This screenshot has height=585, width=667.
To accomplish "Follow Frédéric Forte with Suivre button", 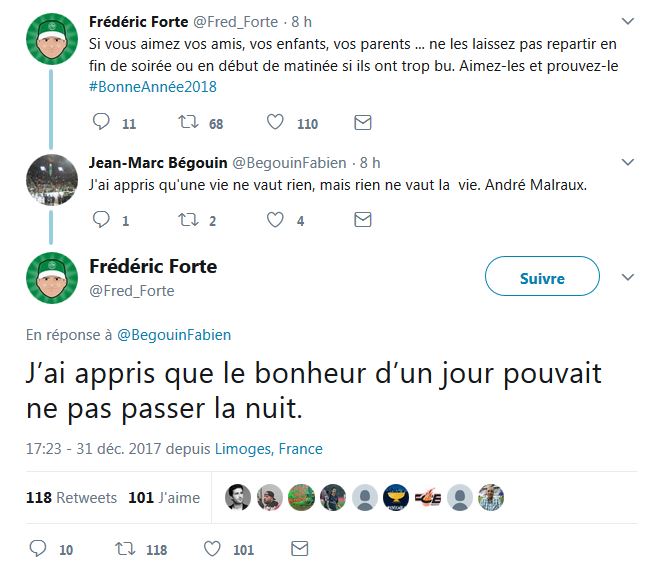I will pos(542,278).
